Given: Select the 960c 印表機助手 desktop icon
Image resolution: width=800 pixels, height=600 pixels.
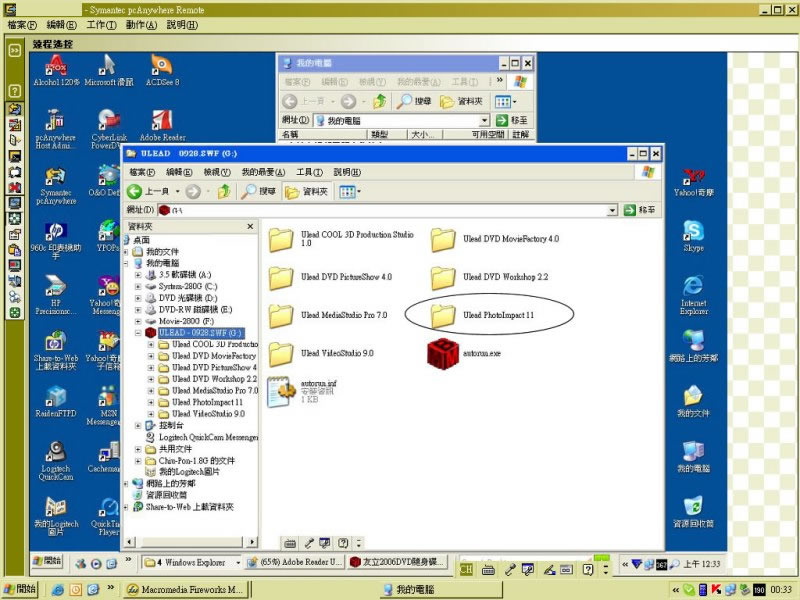Looking at the screenshot, I should point(56,241).
